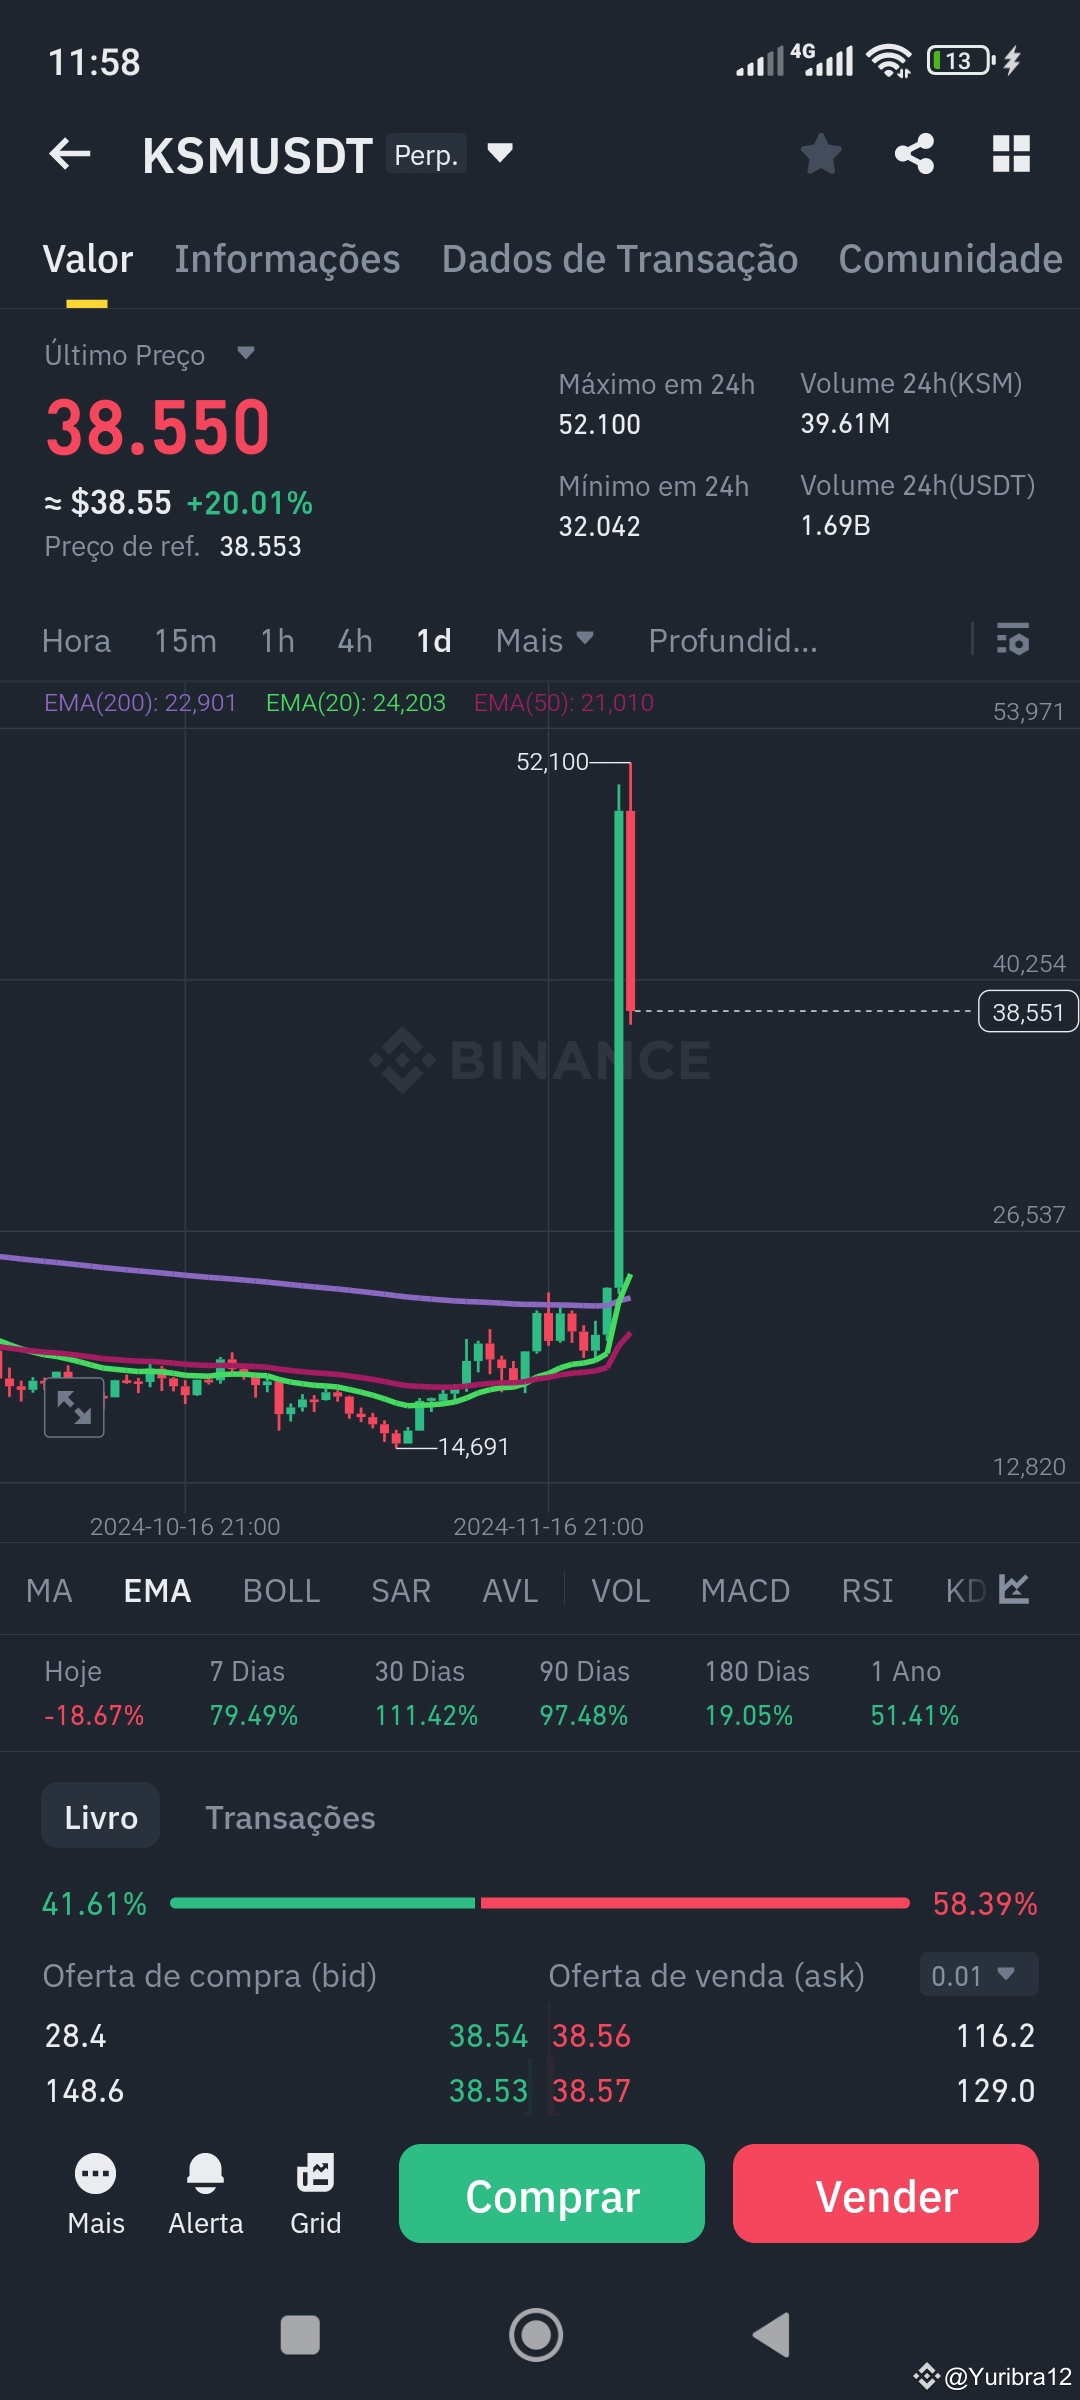Viewport: 1080px width, 2400px height.
Task: Tap the share icon
Action: tap(914, 154)
